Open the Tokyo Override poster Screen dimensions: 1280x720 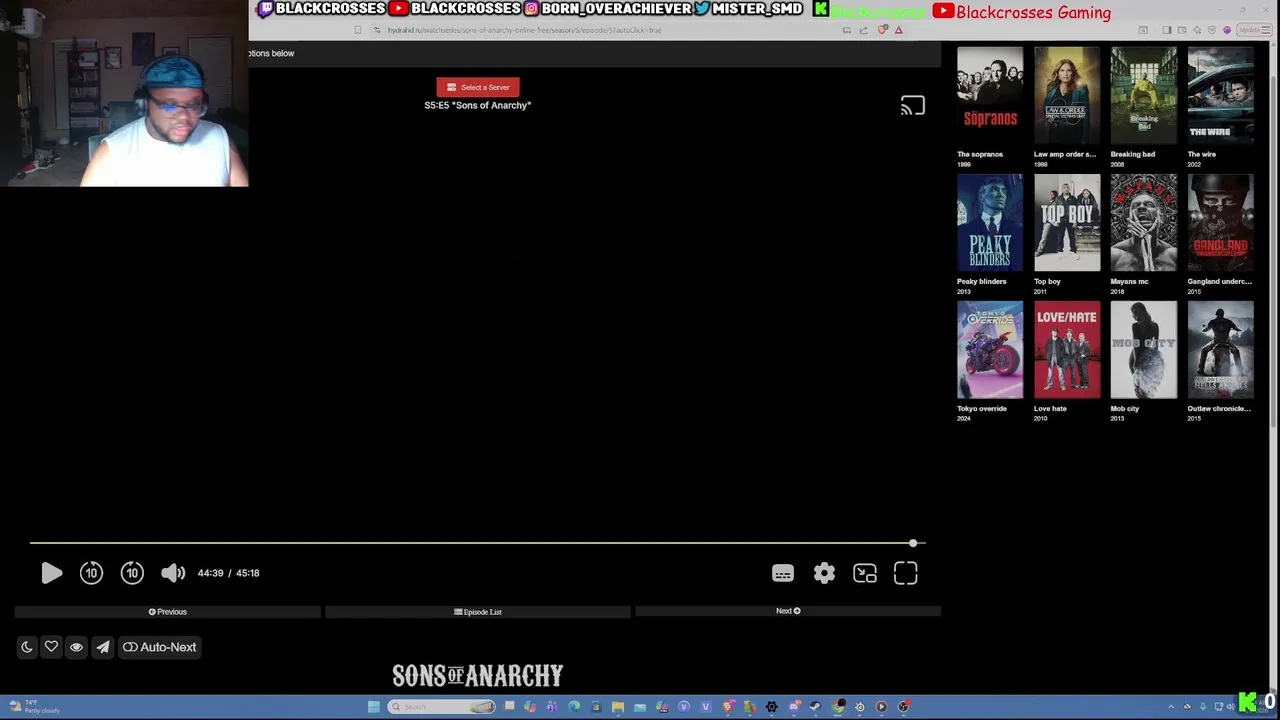click(990, 349)
